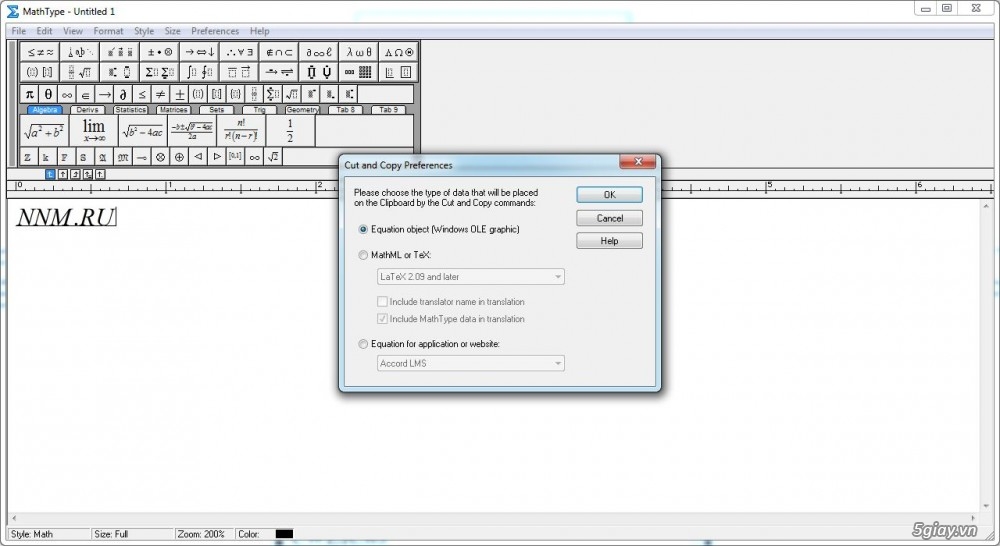Switch to the Derivs tab

tap(87, 110)
